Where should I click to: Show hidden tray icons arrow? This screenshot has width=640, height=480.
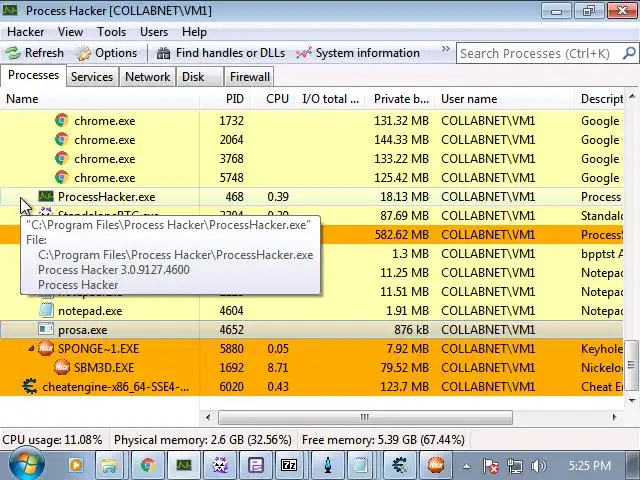[466, 466]
